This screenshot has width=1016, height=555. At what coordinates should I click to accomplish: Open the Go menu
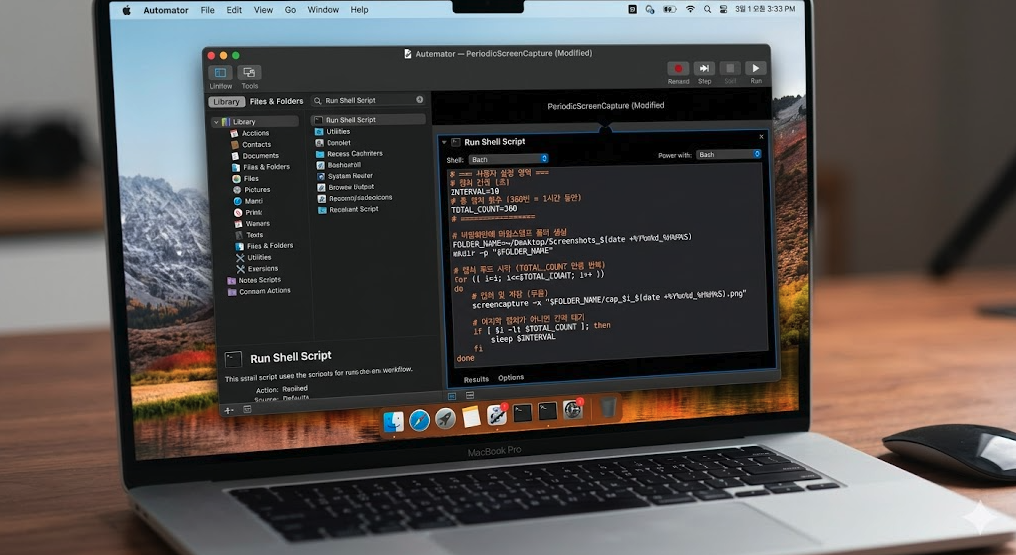coord(290,10)
